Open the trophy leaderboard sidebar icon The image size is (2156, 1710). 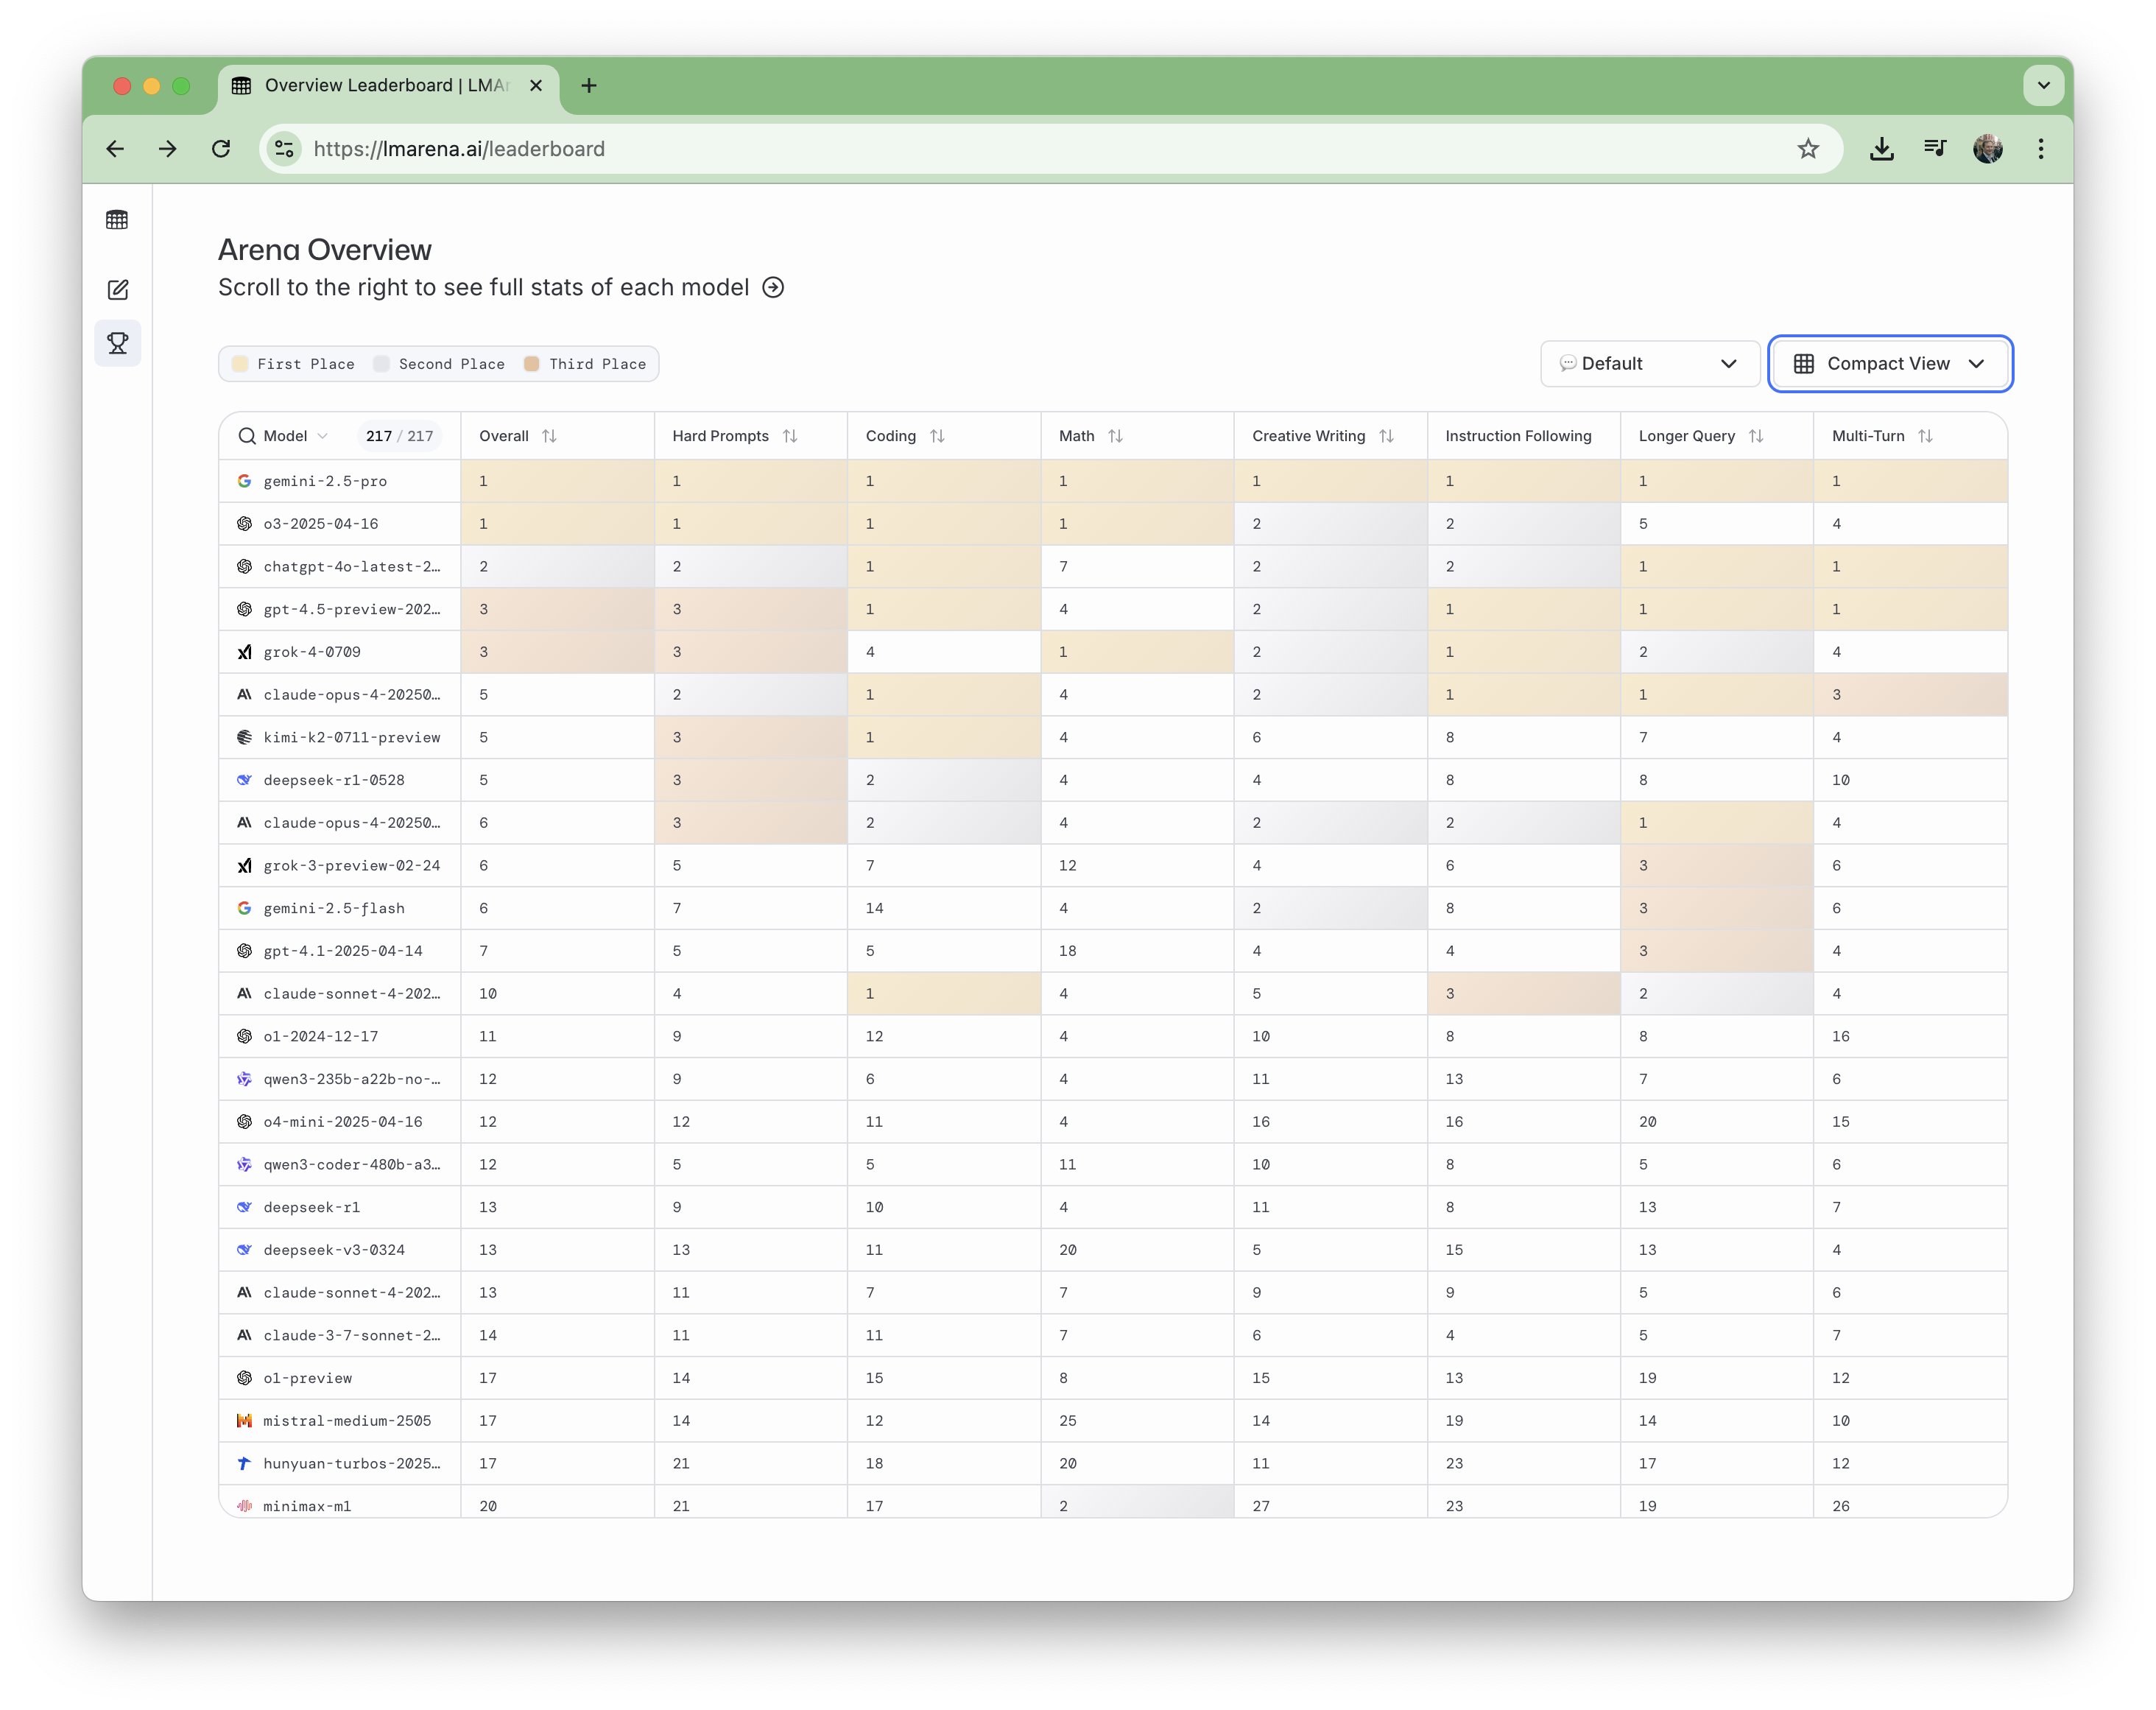pyautogui.click(x=117, y=343)
